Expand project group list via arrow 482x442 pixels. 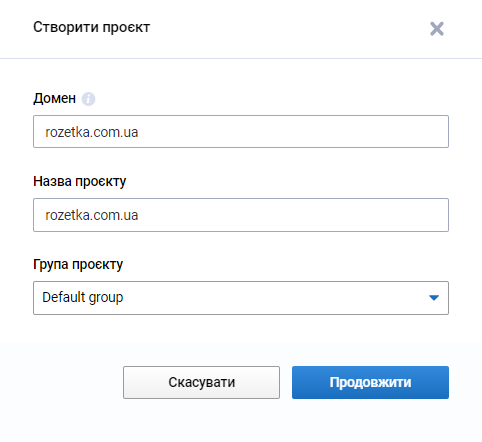(434, 297)
